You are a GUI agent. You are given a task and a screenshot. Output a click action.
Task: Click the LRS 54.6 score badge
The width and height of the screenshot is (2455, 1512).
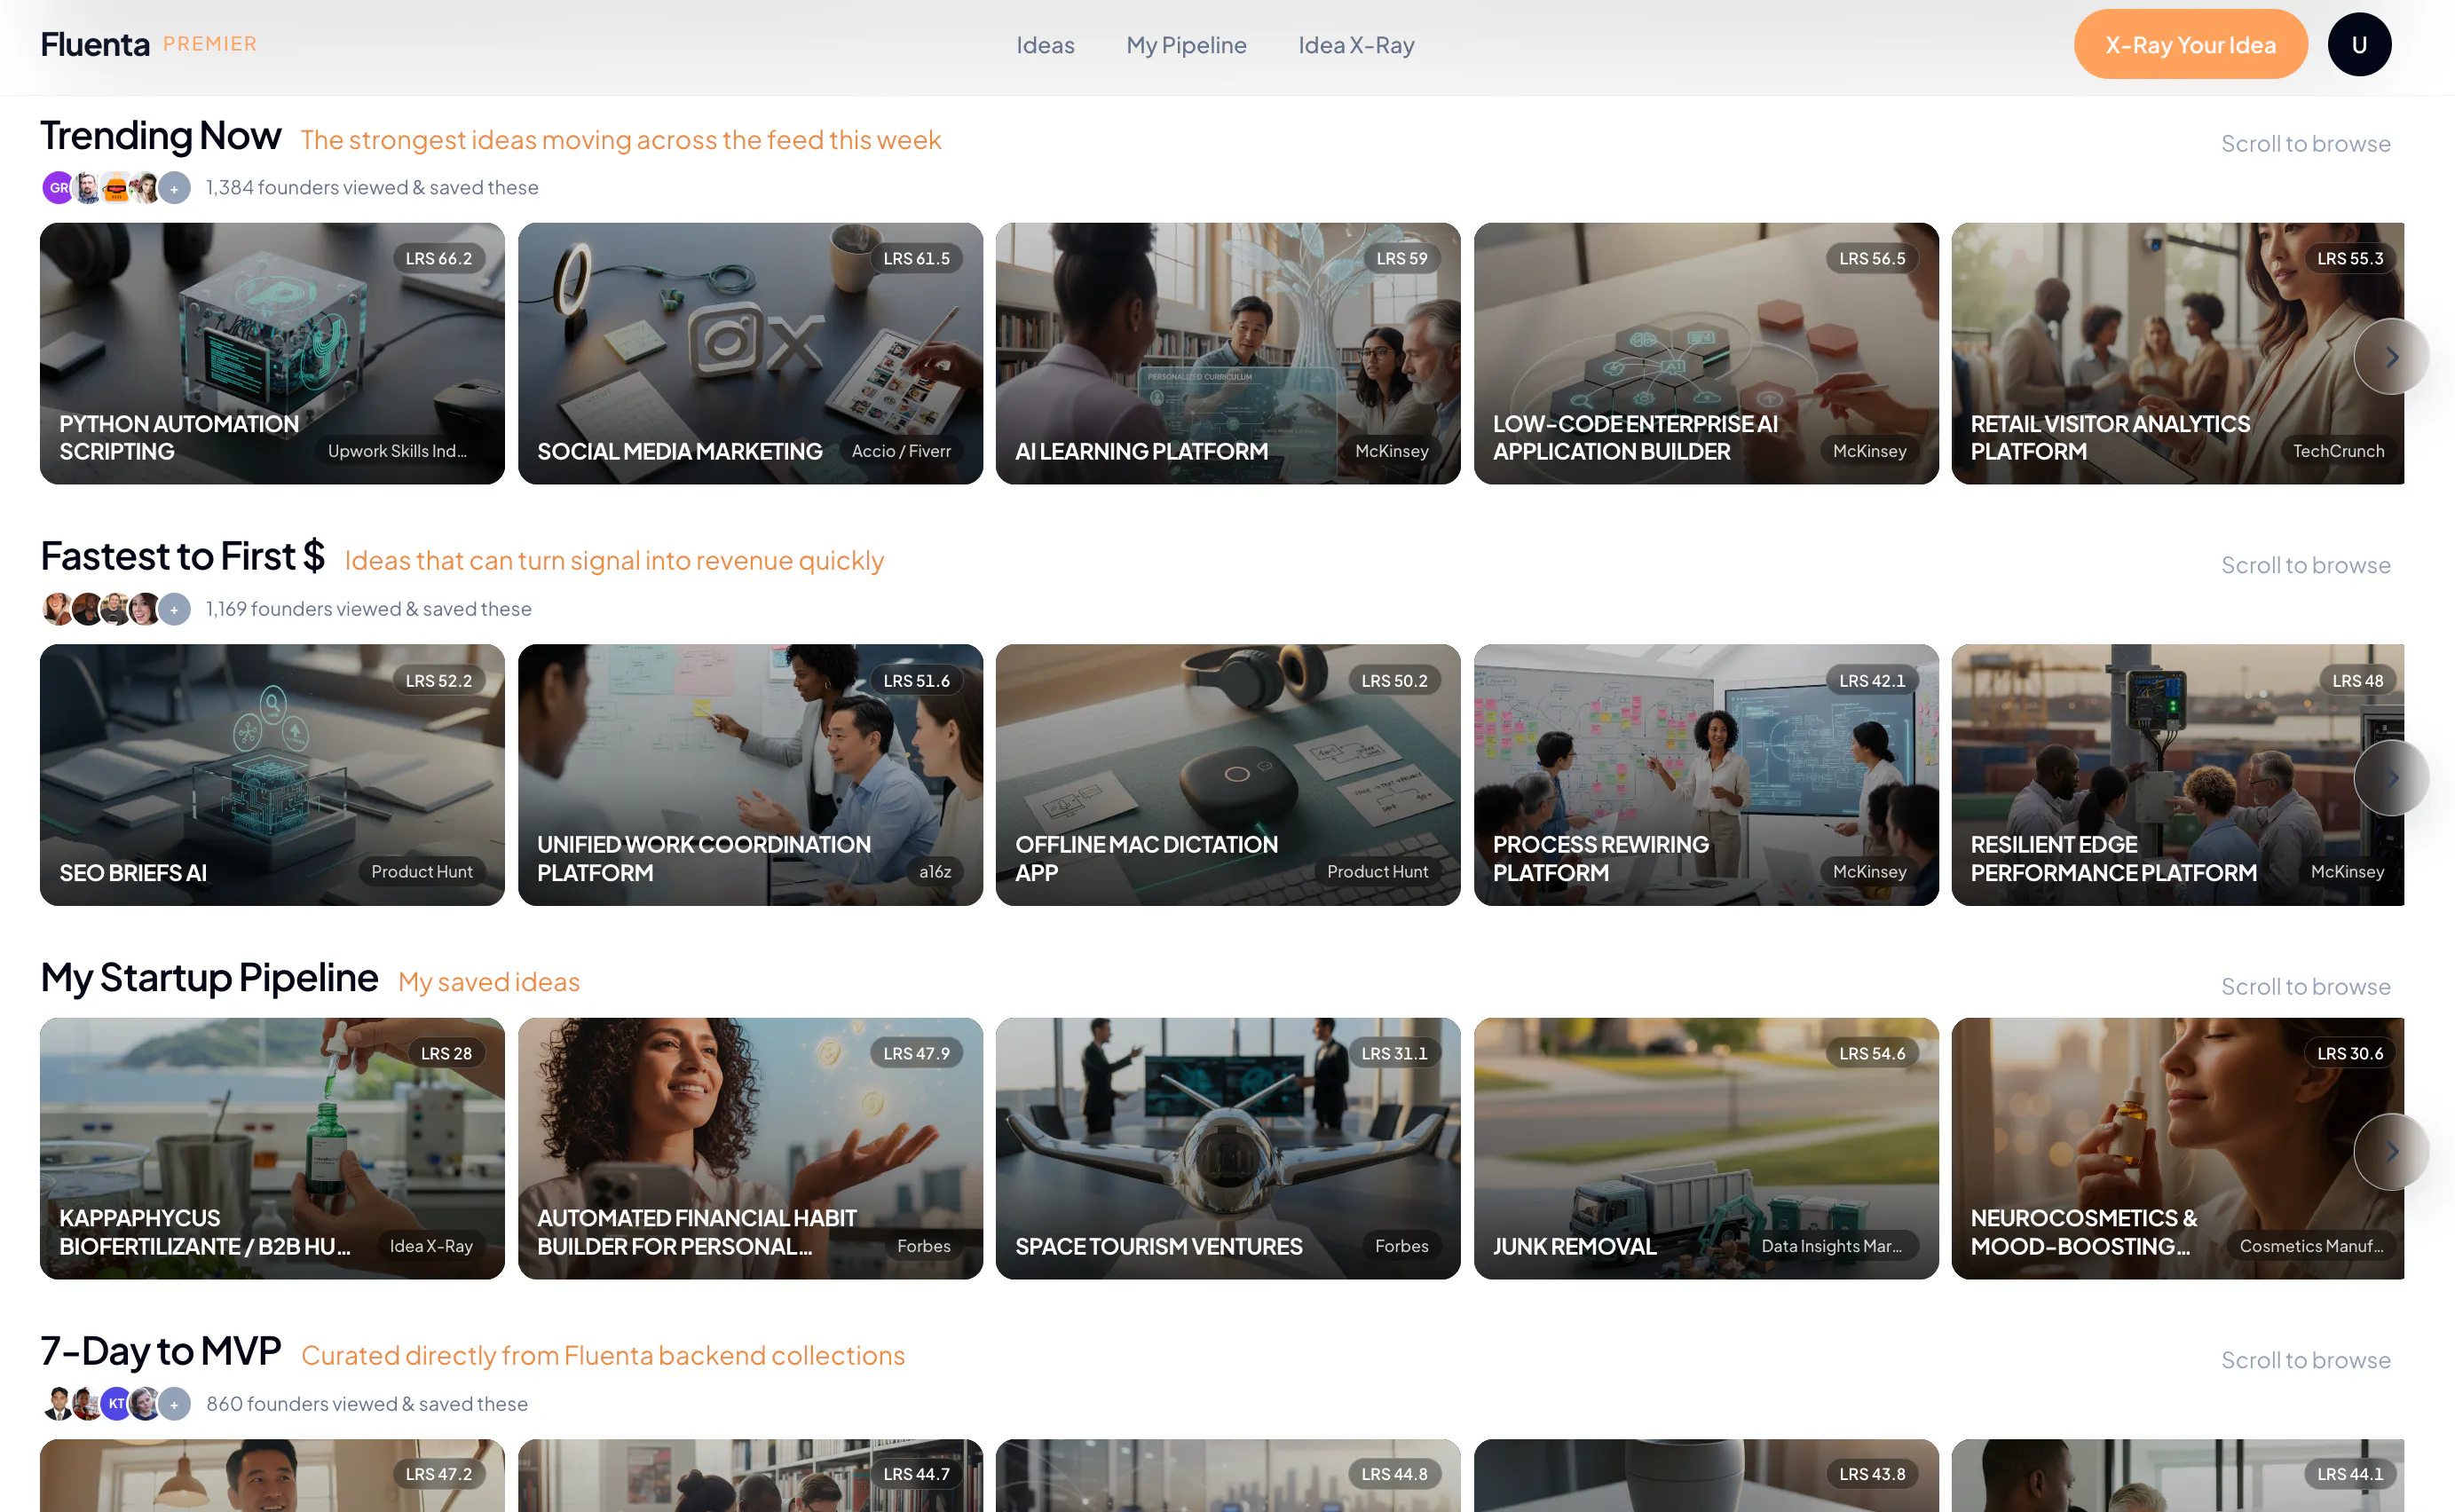[1872, 1053]
